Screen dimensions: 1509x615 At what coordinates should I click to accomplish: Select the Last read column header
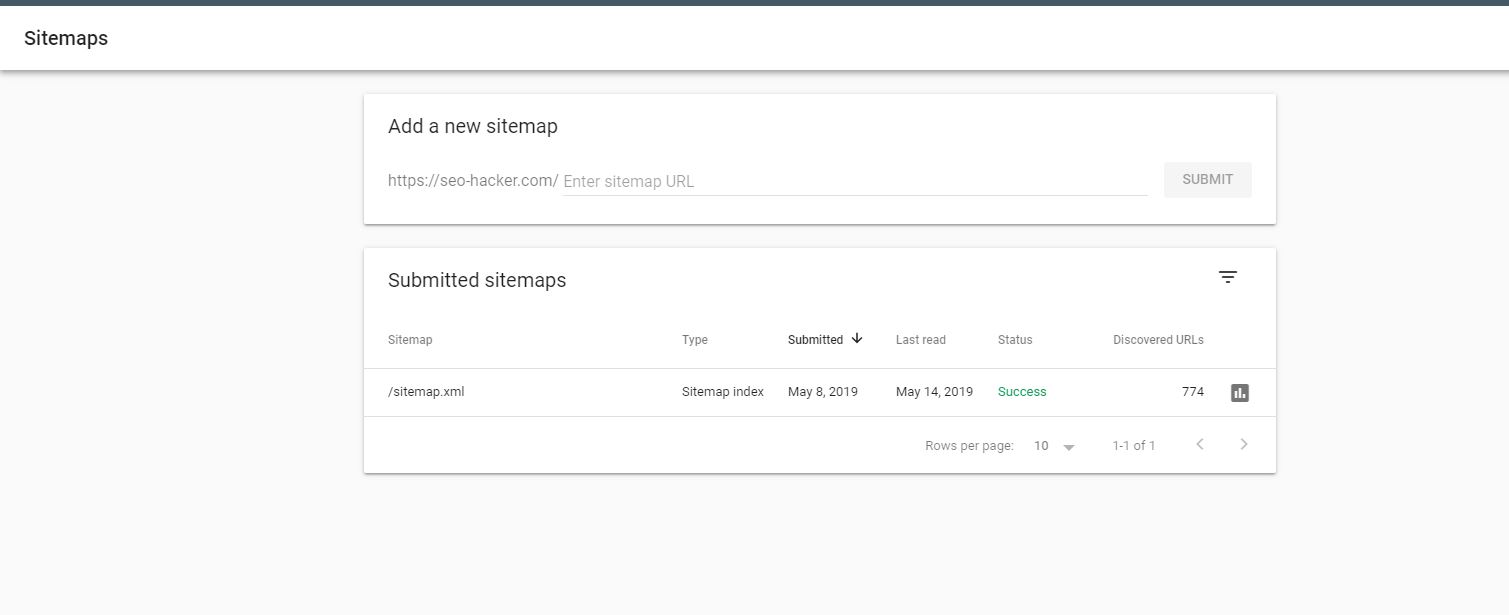click(920, 340)
